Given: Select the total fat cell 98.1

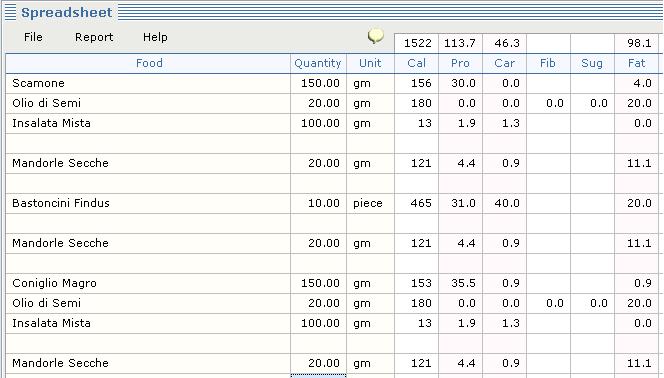Looking at the screenshot, I should click(636, 43).
